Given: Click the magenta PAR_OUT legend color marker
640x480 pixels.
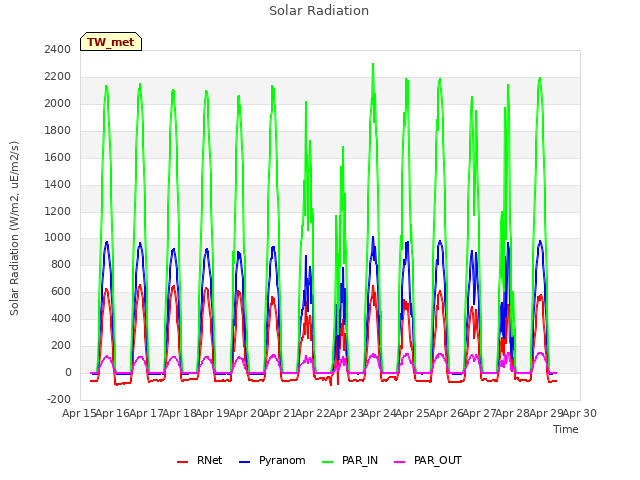Looking at the screenshot, I should click(x=400, y=462).
